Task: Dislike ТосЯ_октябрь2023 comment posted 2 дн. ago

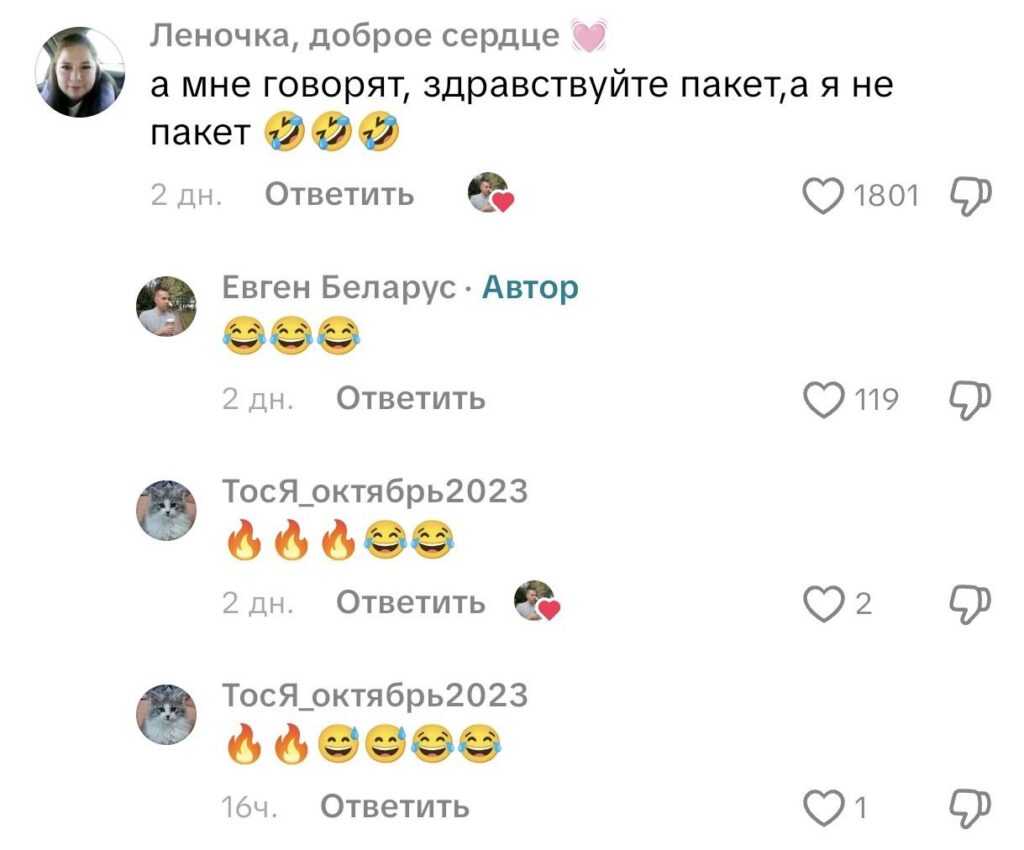Action: 970,603
